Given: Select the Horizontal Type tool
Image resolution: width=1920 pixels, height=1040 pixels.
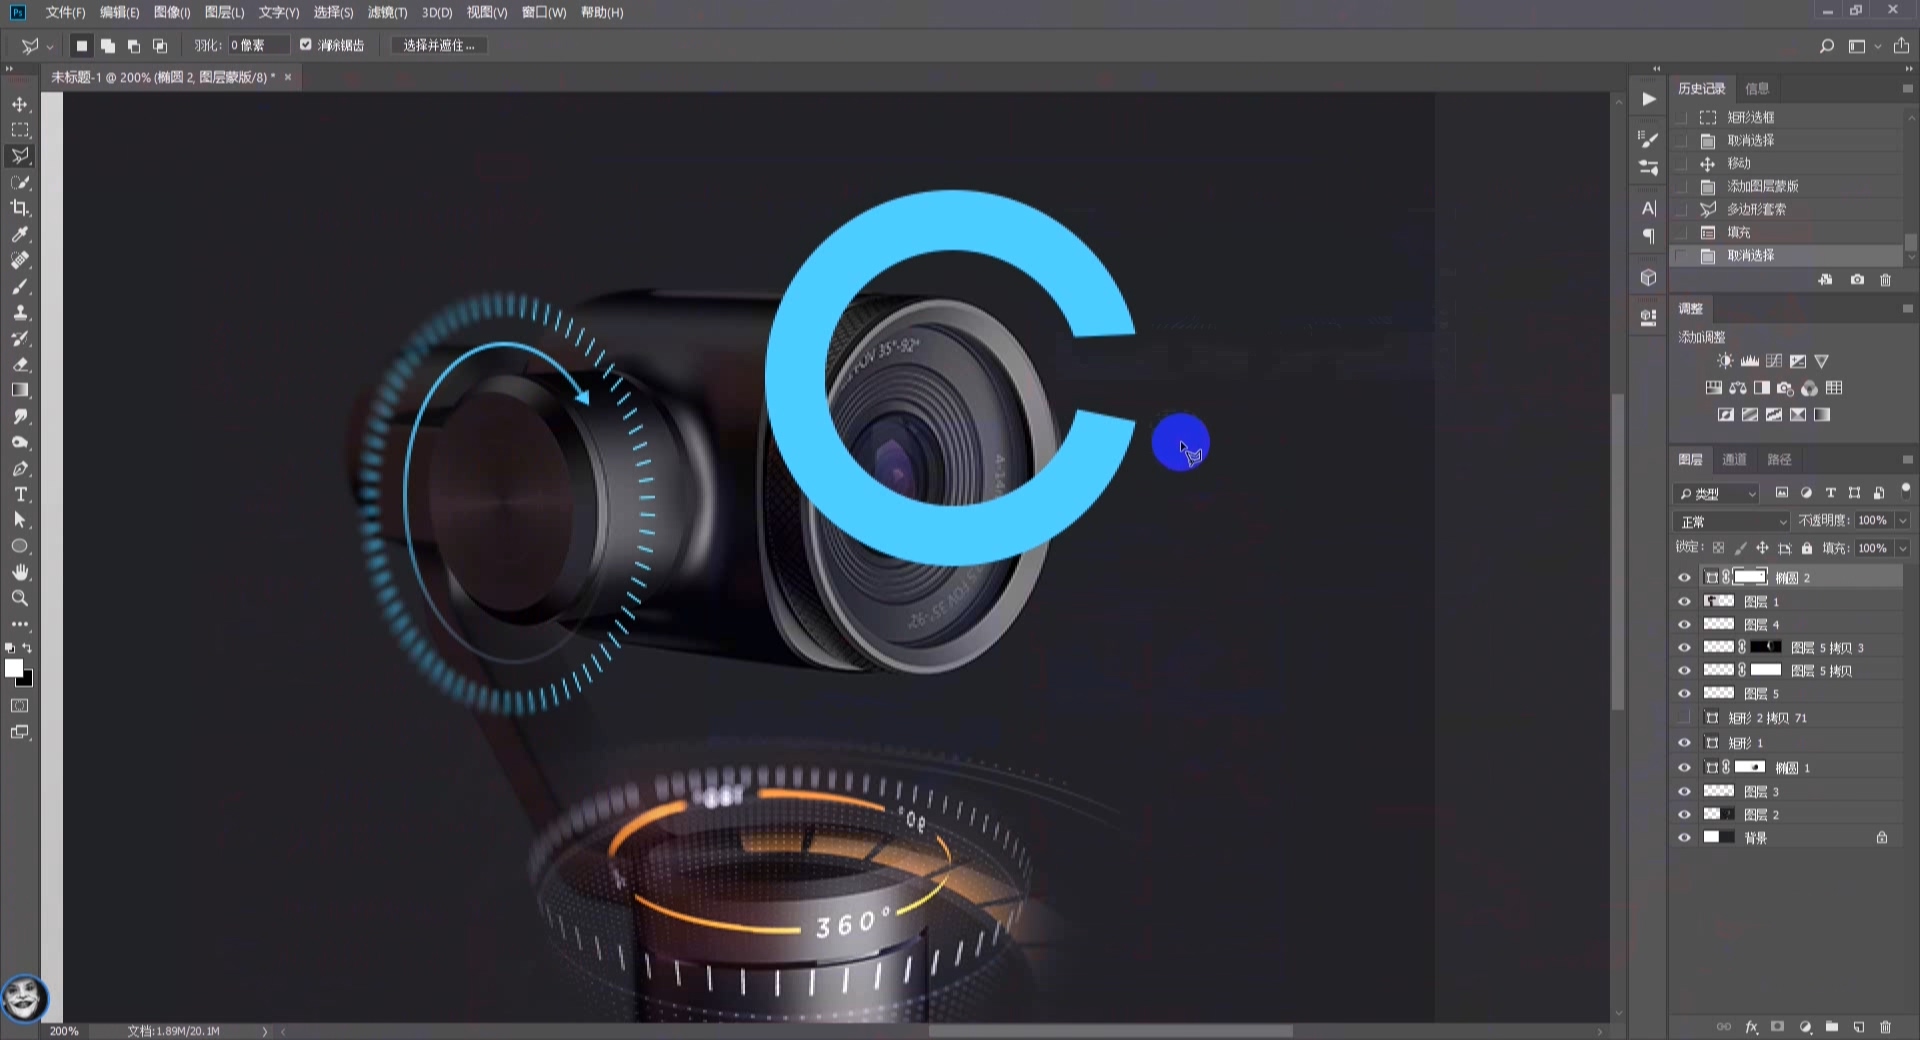Looking at the screenshot, I should coord(20,495).
